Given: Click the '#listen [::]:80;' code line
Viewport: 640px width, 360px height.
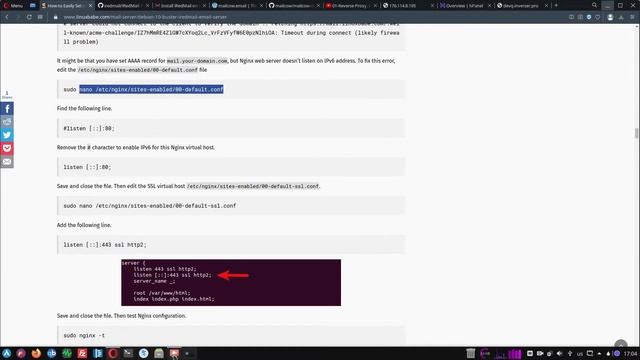Looking at the screenshot, I should click(x=89, y=128).
